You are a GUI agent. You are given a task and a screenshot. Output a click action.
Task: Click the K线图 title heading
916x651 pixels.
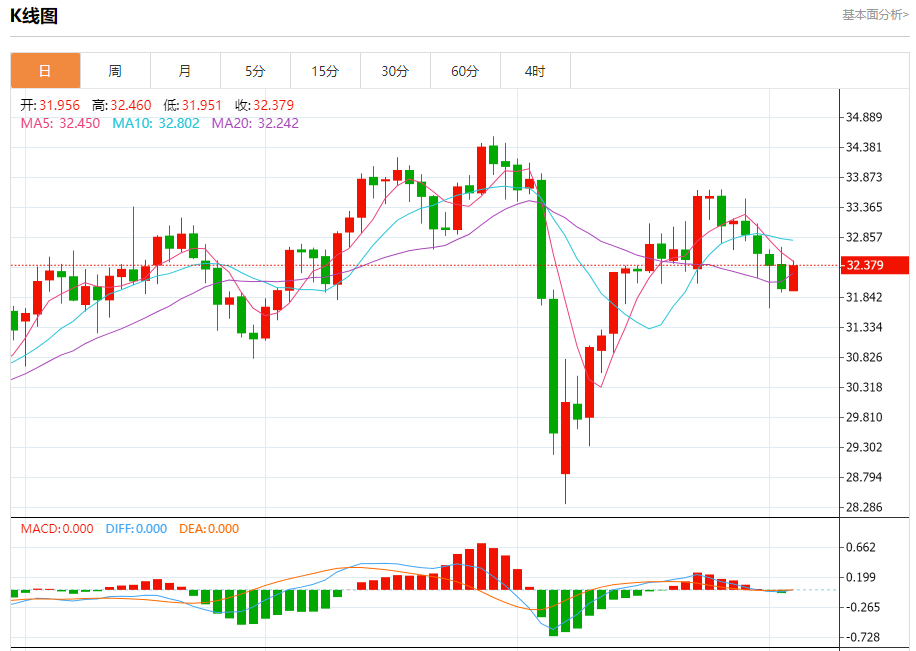[34, 16]
